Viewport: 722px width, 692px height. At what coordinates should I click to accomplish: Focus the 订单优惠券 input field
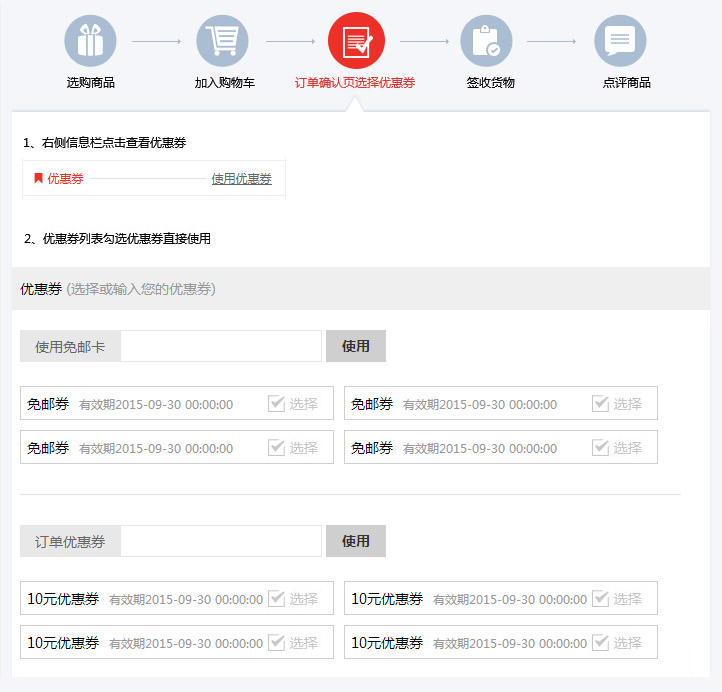coord(221,541)
